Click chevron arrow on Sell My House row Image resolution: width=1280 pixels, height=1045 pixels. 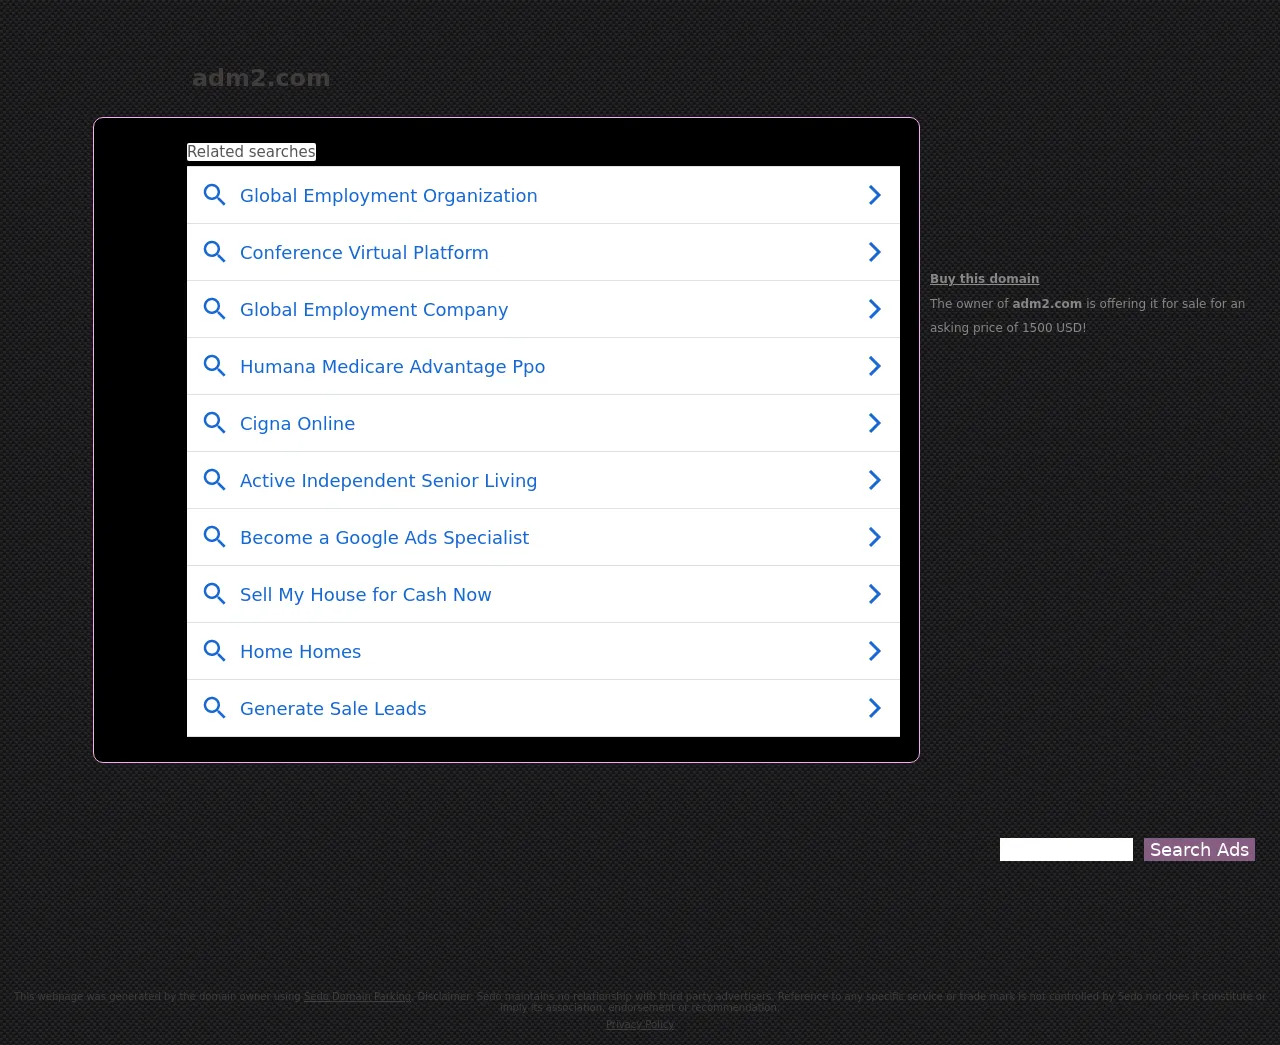coord(875,594)
